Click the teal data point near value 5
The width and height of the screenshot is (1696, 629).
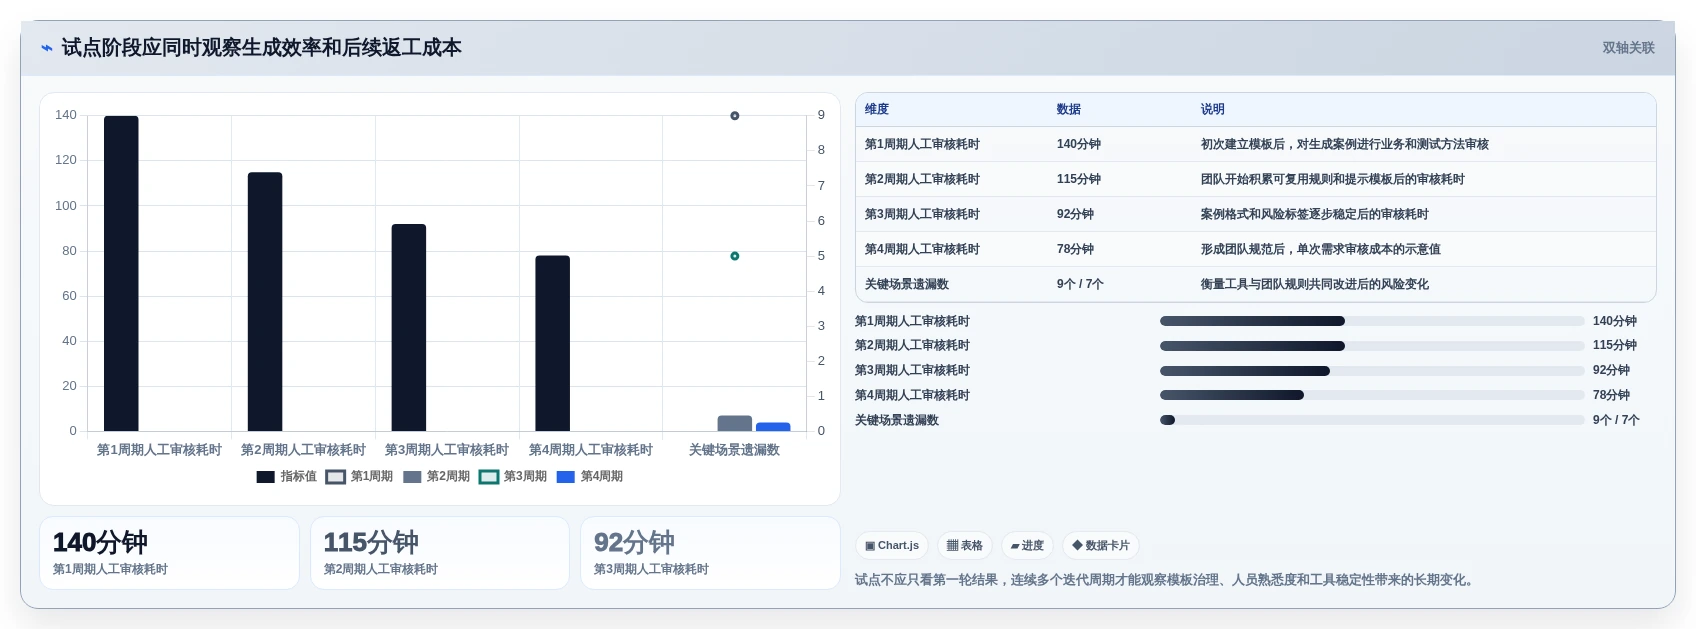point(735,256)
